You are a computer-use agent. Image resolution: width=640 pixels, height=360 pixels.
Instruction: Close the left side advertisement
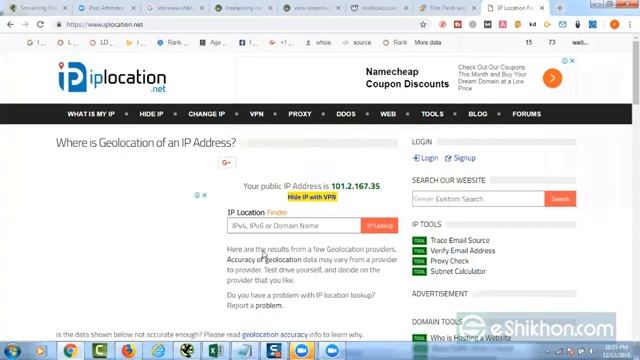[x=204, y=196]
